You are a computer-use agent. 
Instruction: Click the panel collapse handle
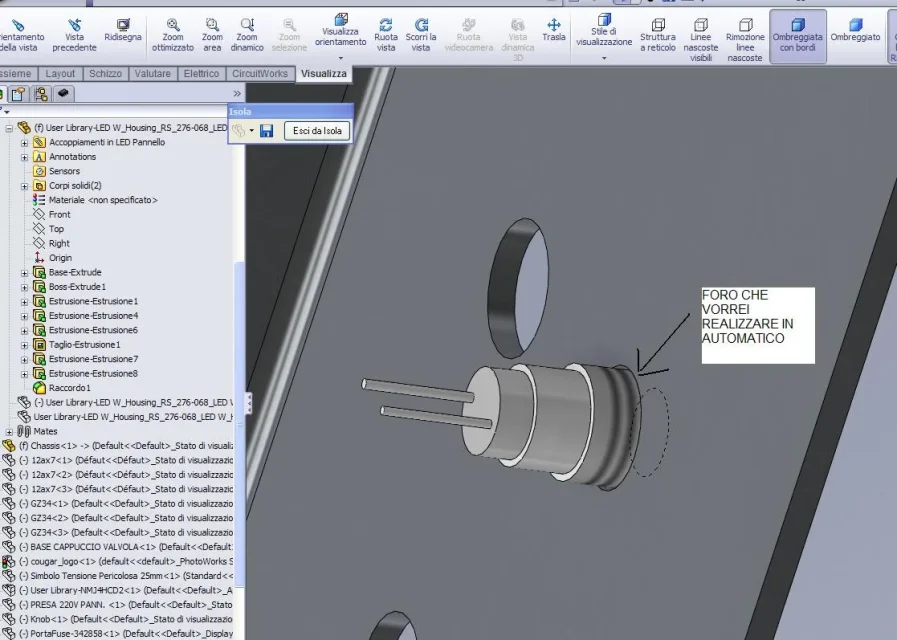click(249, 403)
